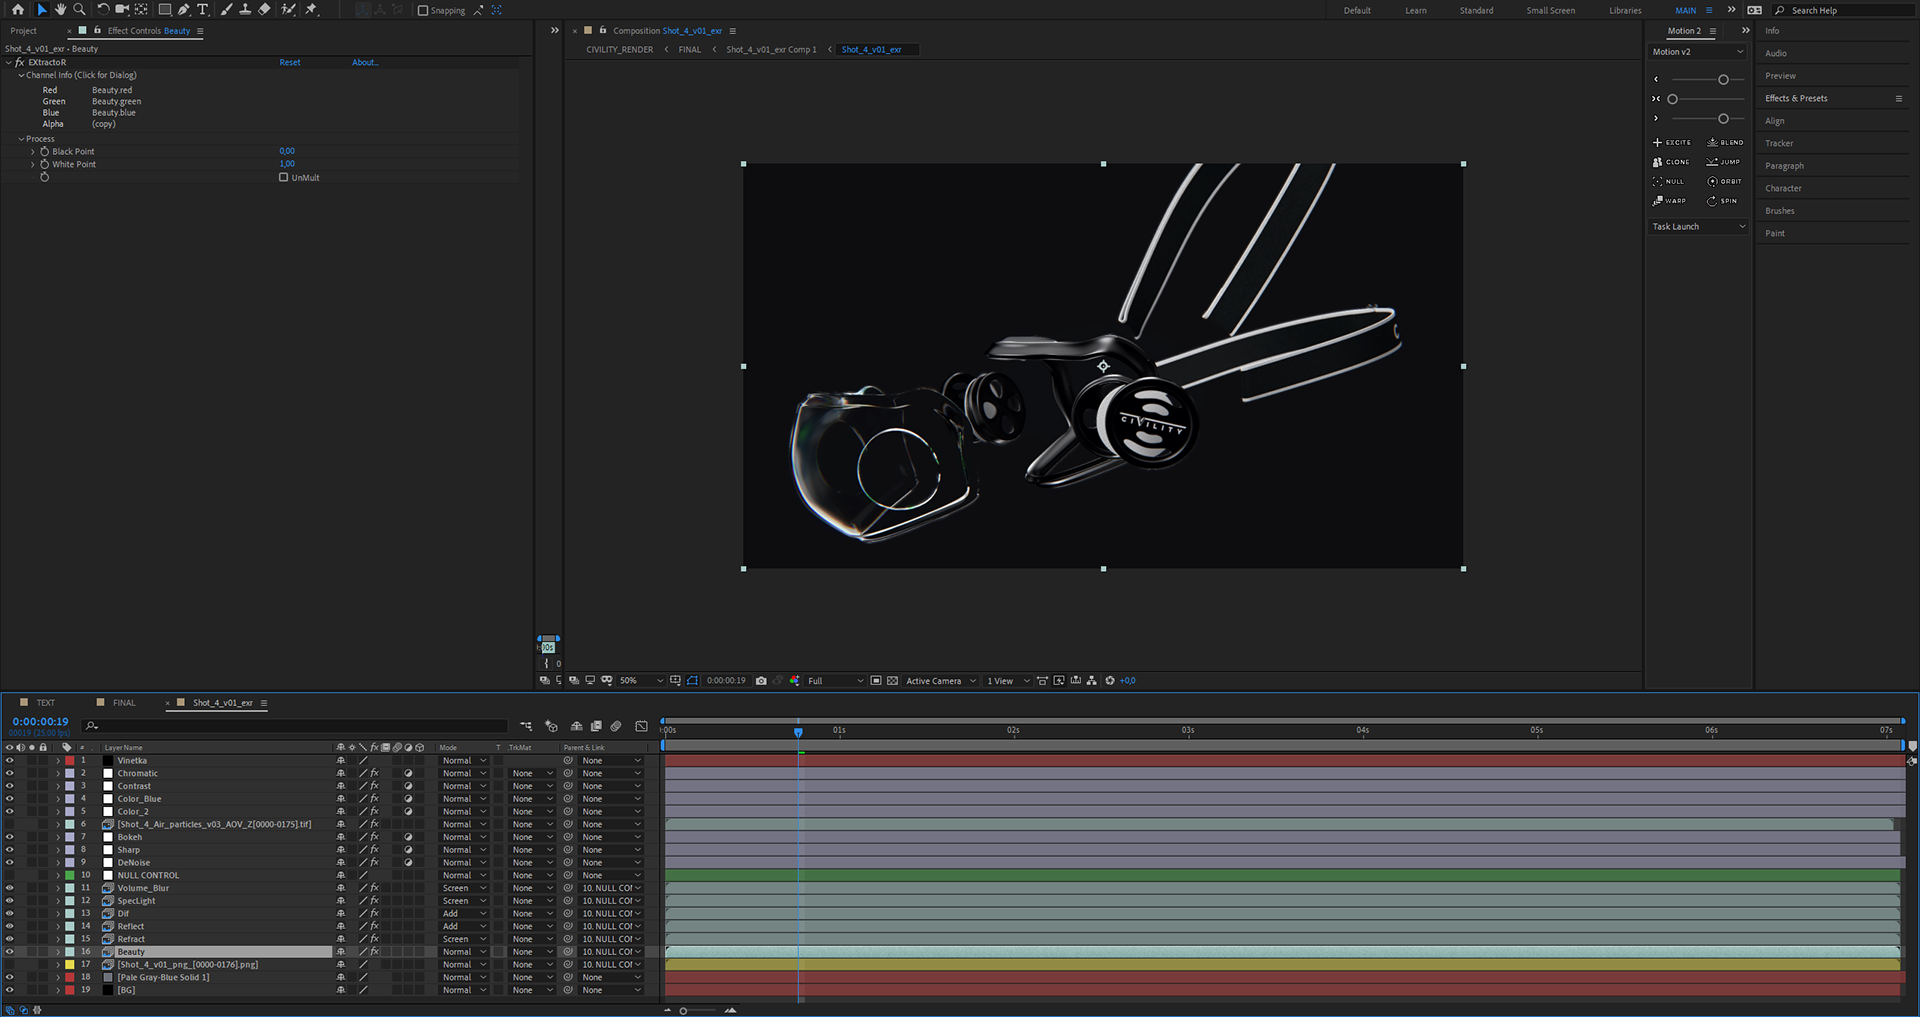Click the About link for EXtractoR

(365, 62)
